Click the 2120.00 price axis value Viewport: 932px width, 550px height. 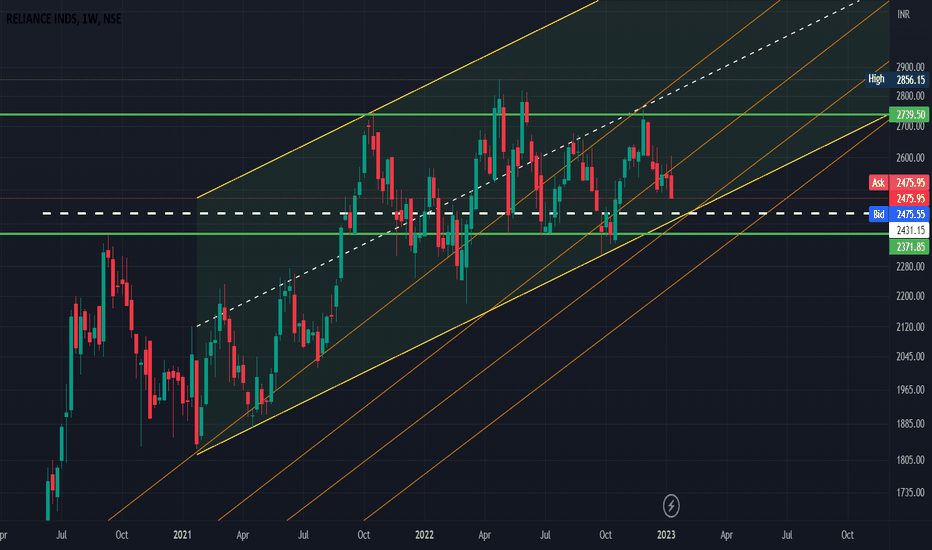tap(910, 326)
